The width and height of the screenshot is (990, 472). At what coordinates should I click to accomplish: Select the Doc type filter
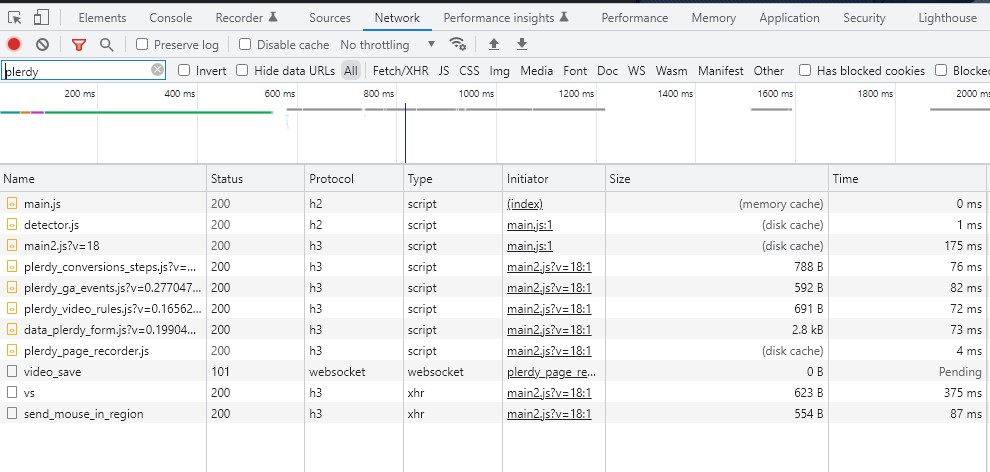607,71
